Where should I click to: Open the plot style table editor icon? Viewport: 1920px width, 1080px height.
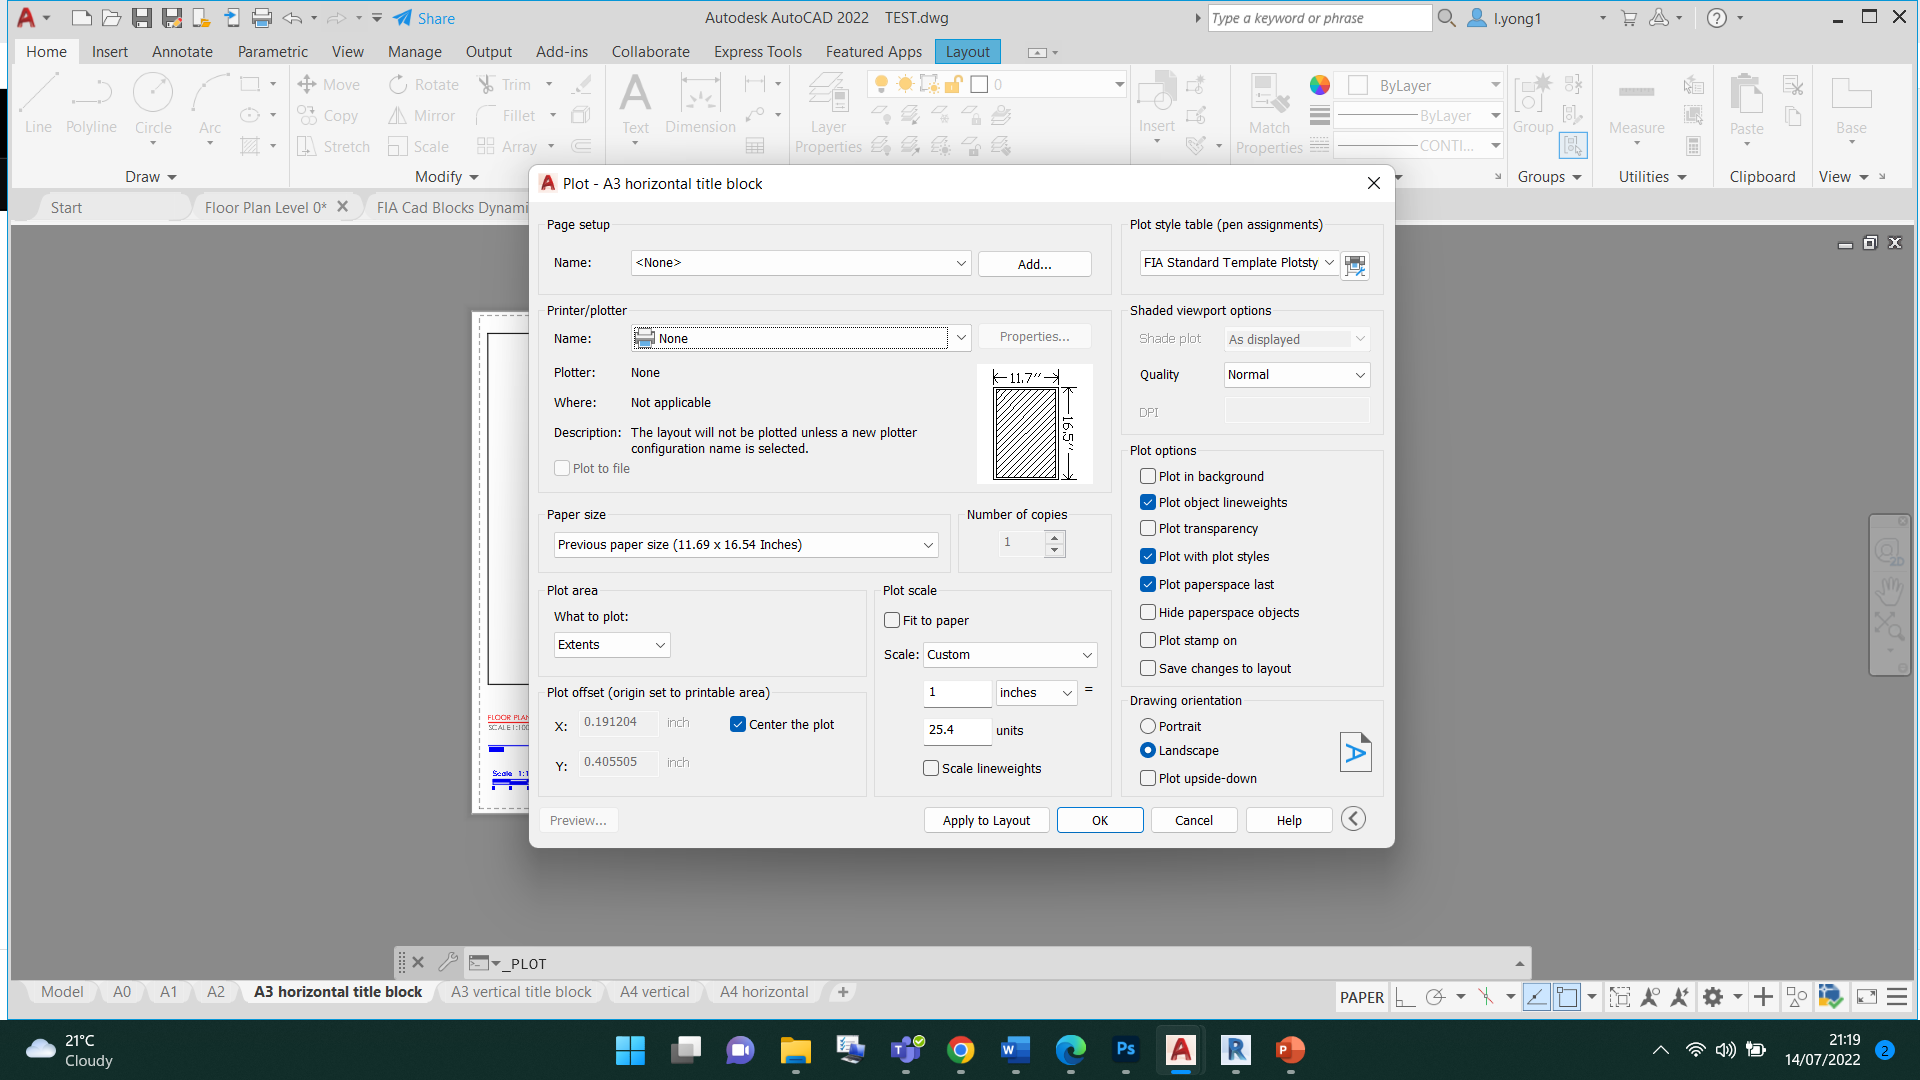(x=1355, y=264)
